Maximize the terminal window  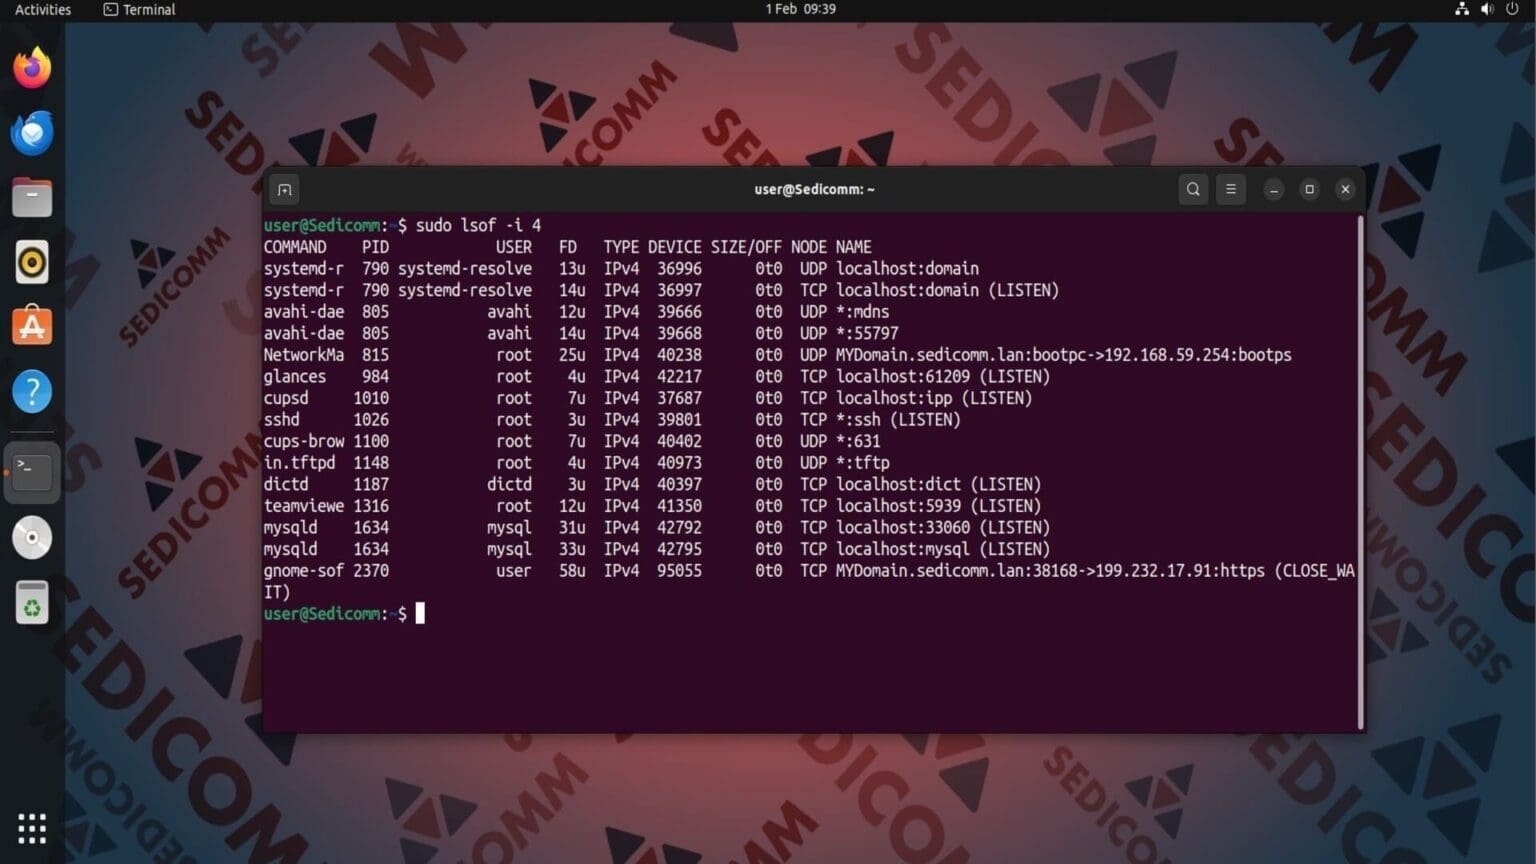[x=1310, y=189]
